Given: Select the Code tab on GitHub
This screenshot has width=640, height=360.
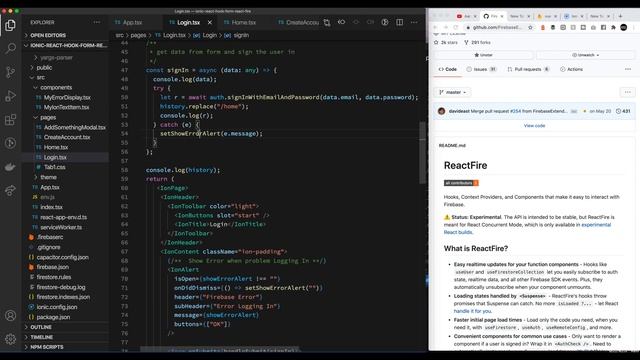Looking at the screenshot, I should pyautogui.click(x=447, y=69).
